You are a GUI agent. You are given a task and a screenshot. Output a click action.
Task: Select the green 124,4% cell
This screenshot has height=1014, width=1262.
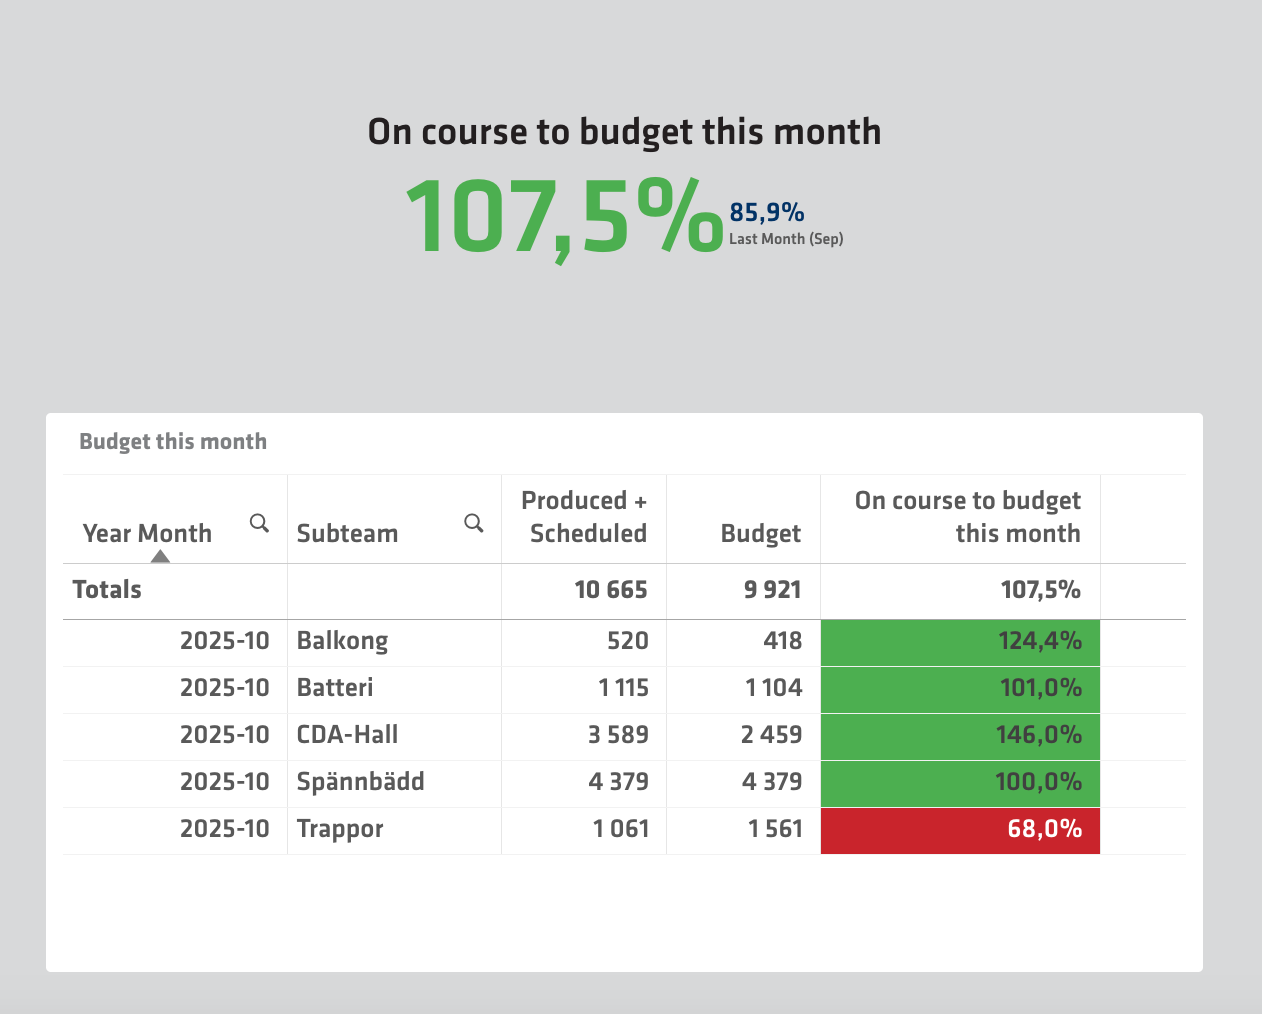960,641
